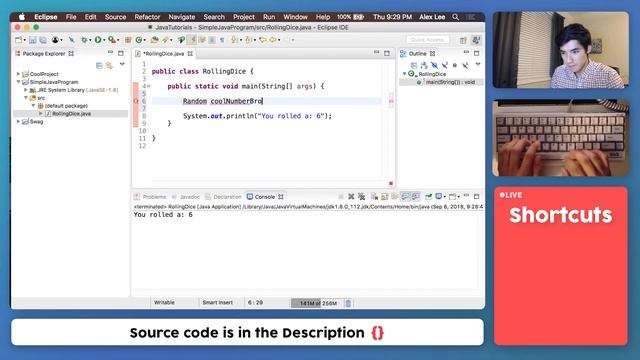Click the Debug bug icon in toolbar
This screenshot has width=640, height=360.
click(x=84, y=40)
